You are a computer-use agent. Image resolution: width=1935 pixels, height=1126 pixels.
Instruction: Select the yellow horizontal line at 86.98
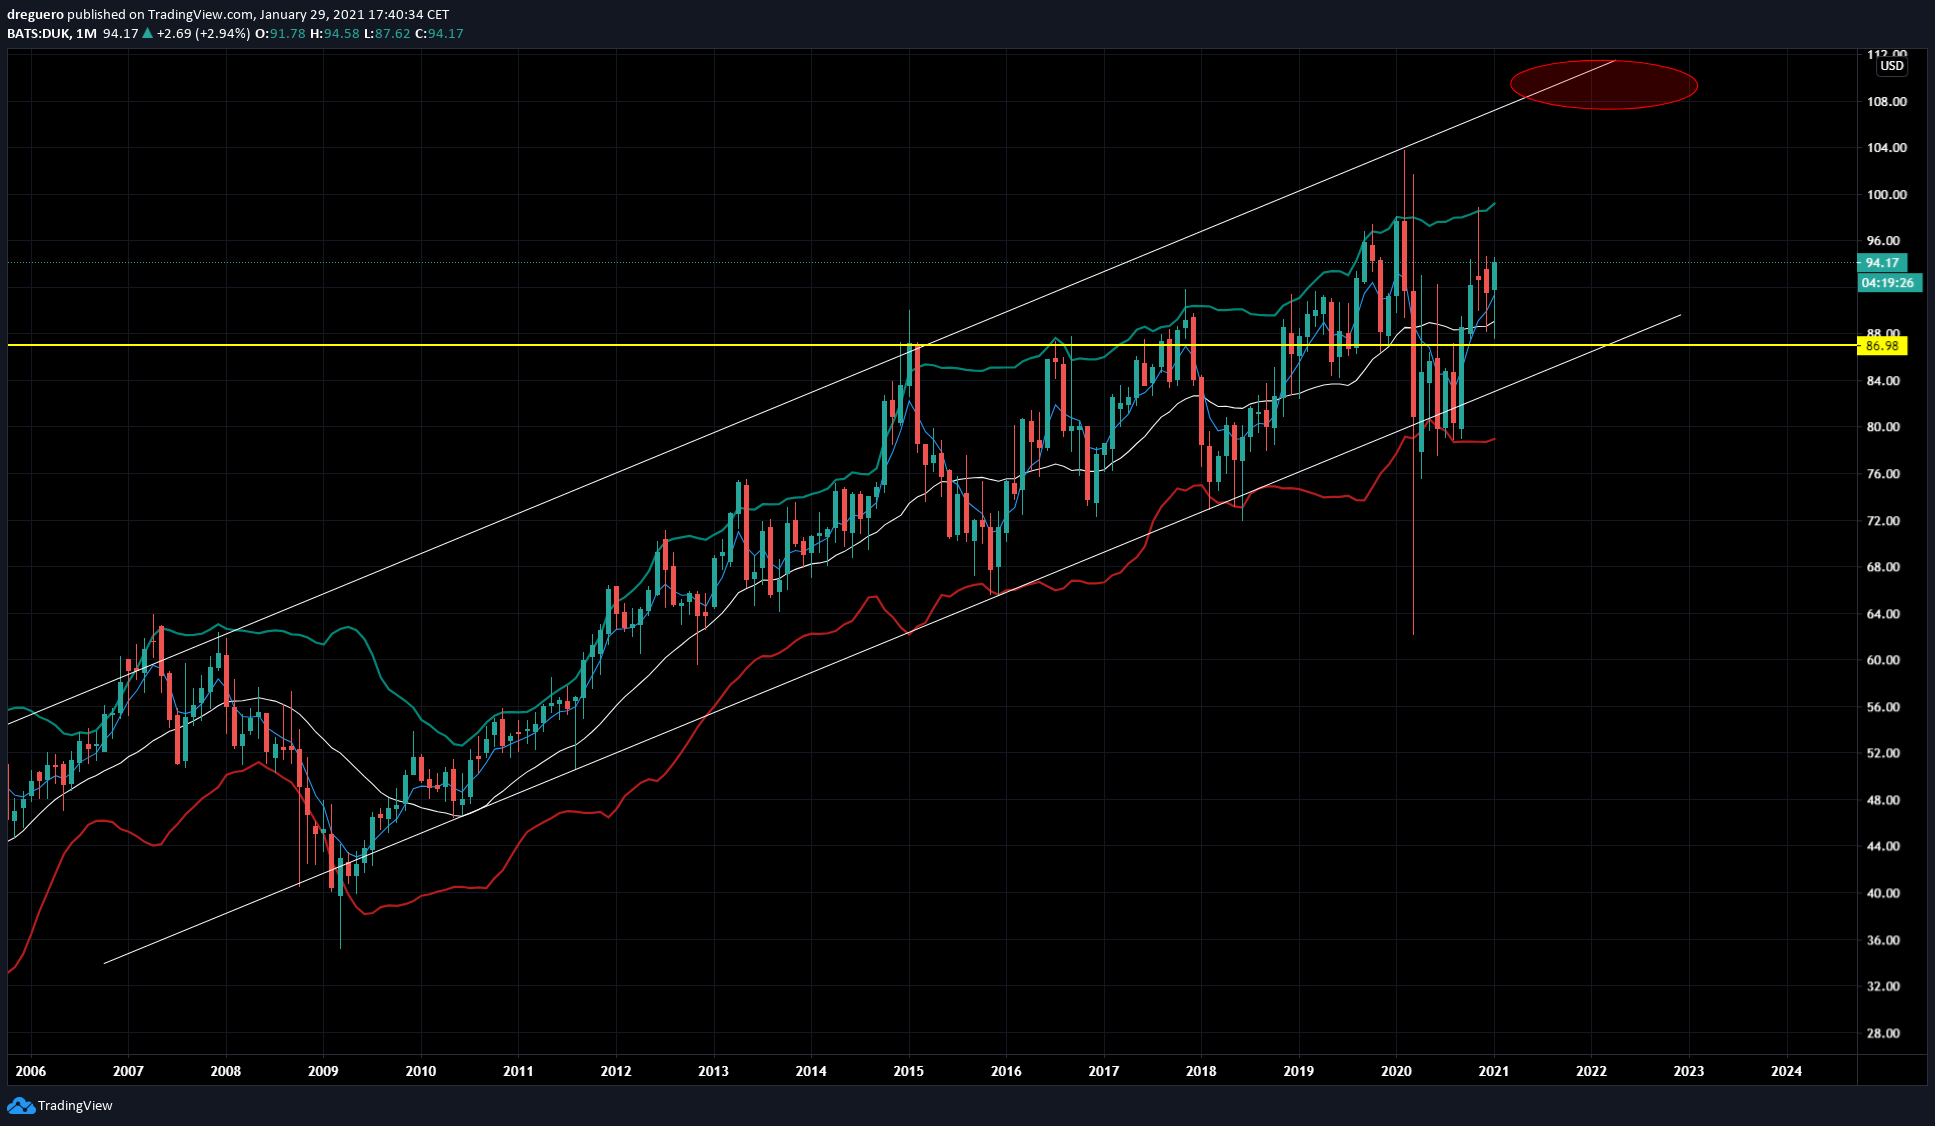(930, 345)
